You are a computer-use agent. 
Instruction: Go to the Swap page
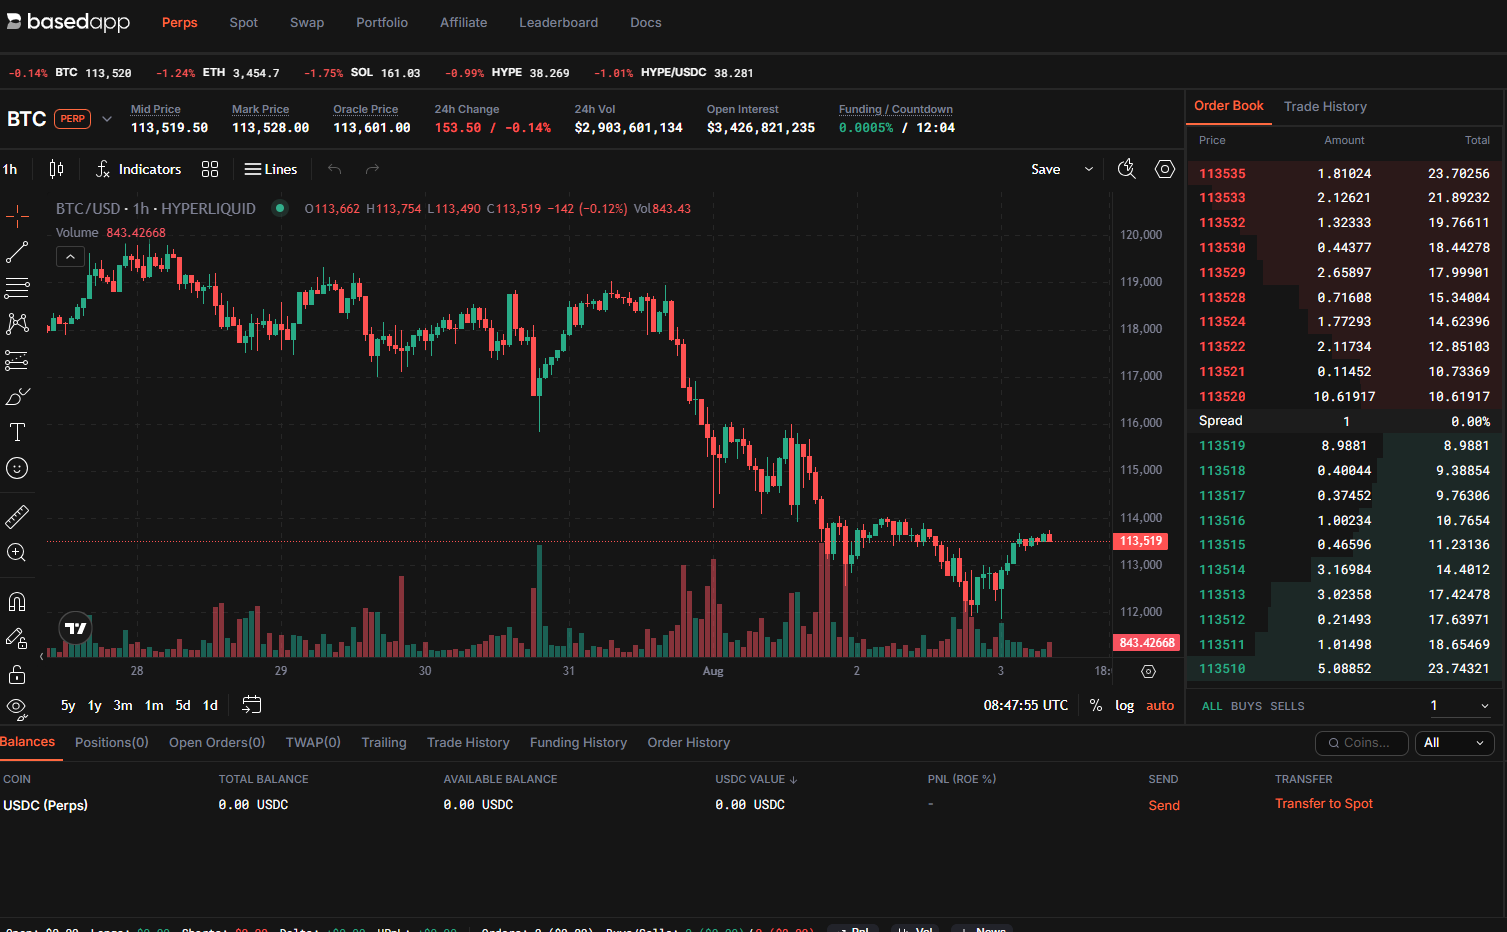(x=307, y=22)
